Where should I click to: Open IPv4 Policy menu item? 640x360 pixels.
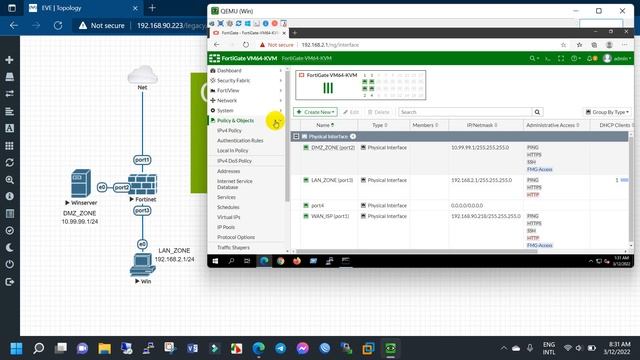(x=229, y=131)
